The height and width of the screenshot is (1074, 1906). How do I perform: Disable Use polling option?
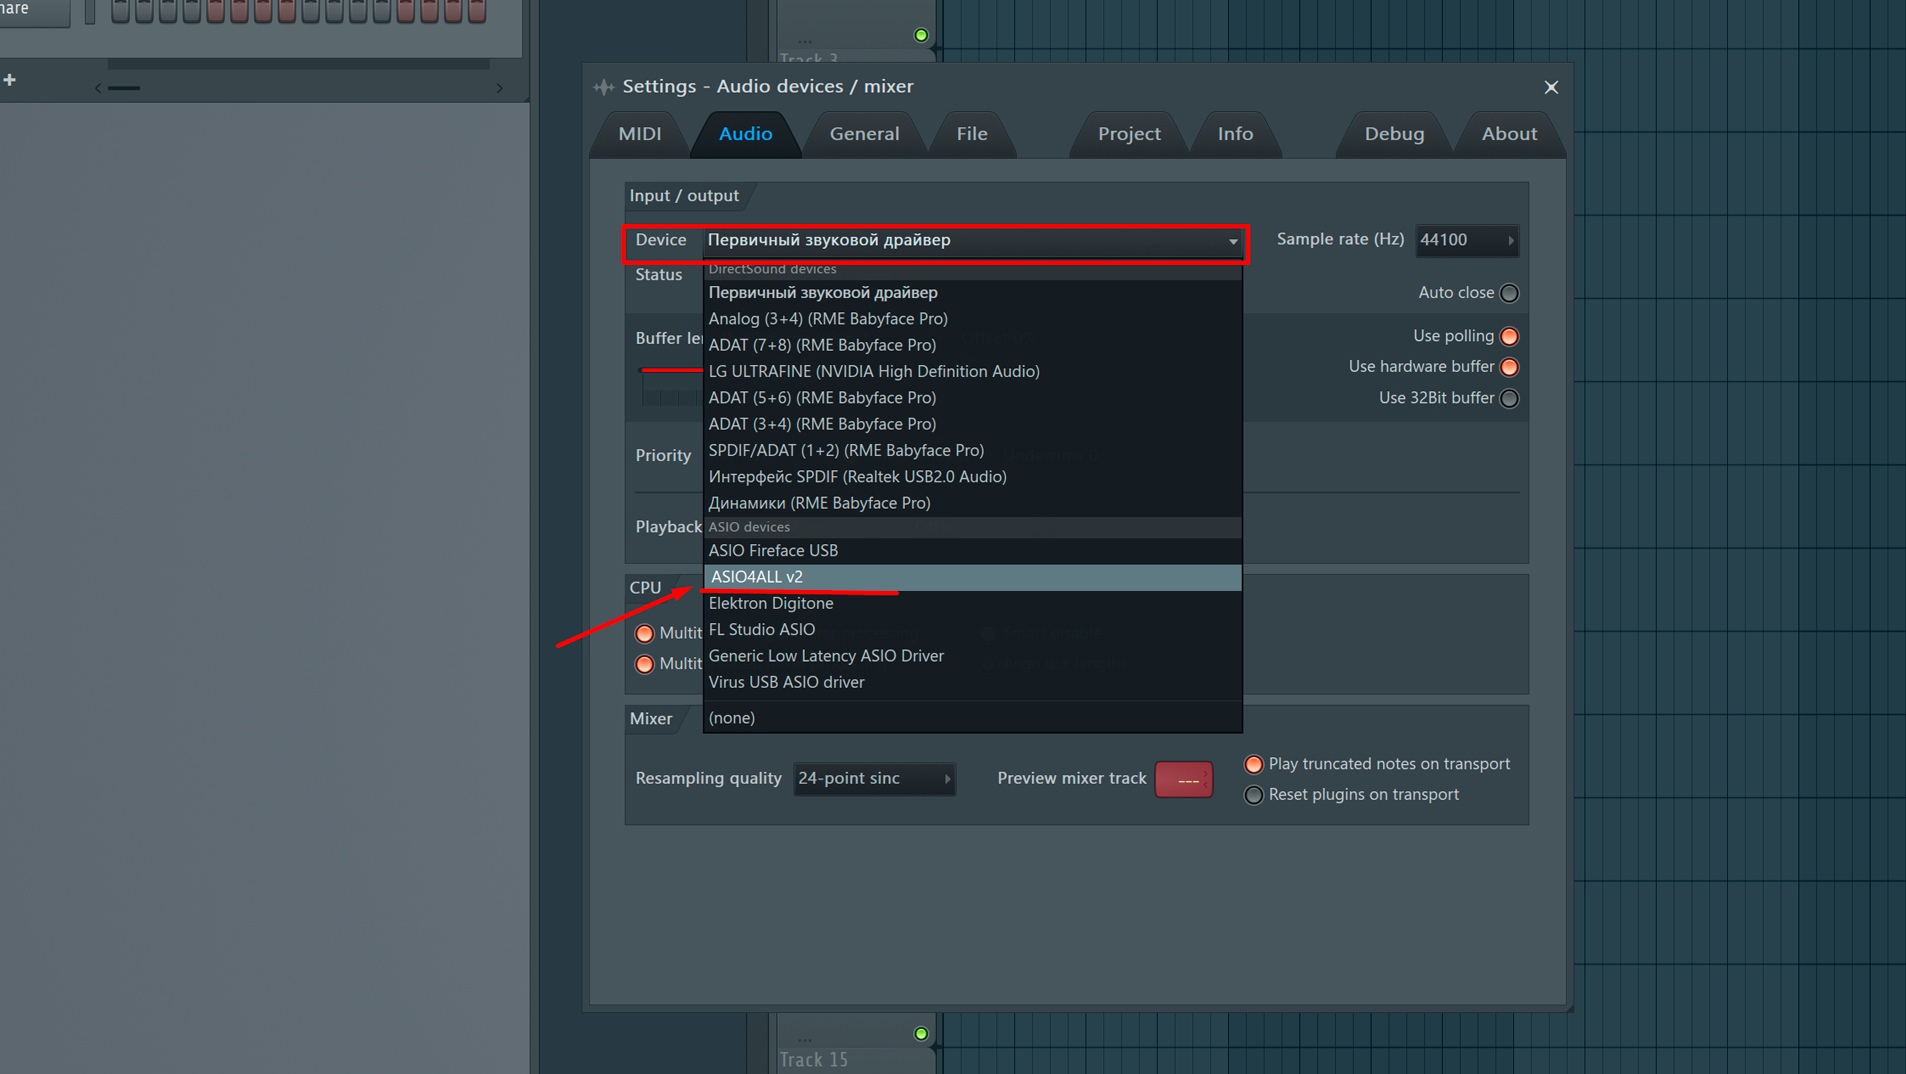[1509, 336]
